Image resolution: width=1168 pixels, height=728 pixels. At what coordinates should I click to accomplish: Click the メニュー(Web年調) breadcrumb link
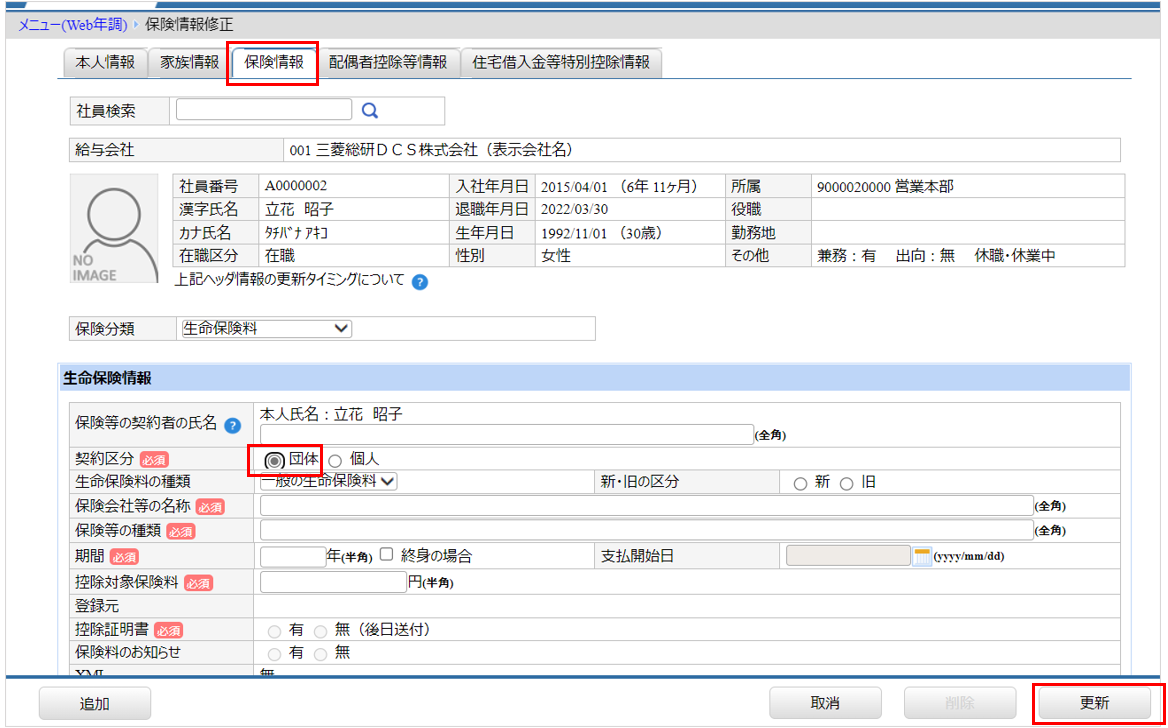click(x=73, y=25)
